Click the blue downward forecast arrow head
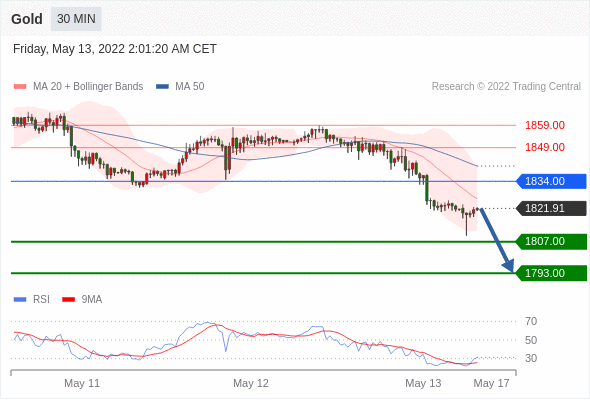This screenshot has height=400, width=590. (x=508, y=265)
